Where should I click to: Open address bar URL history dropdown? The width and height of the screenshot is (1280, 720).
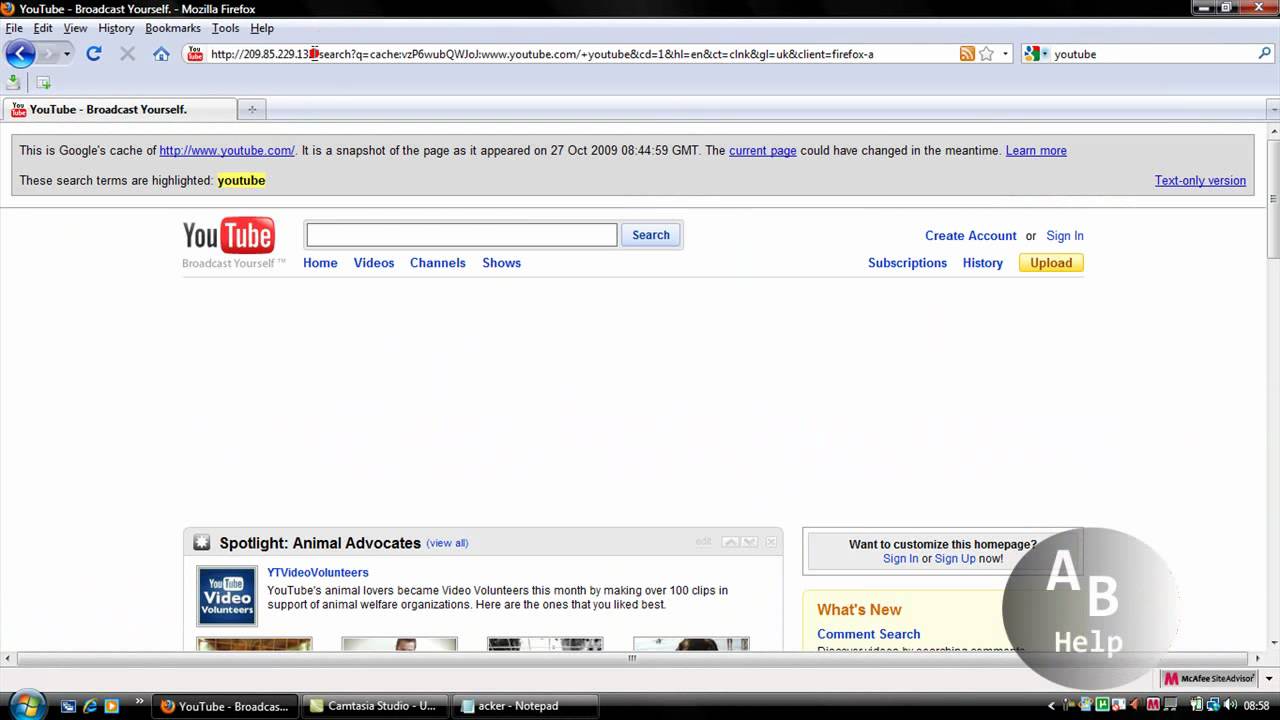pos(1005,54)
